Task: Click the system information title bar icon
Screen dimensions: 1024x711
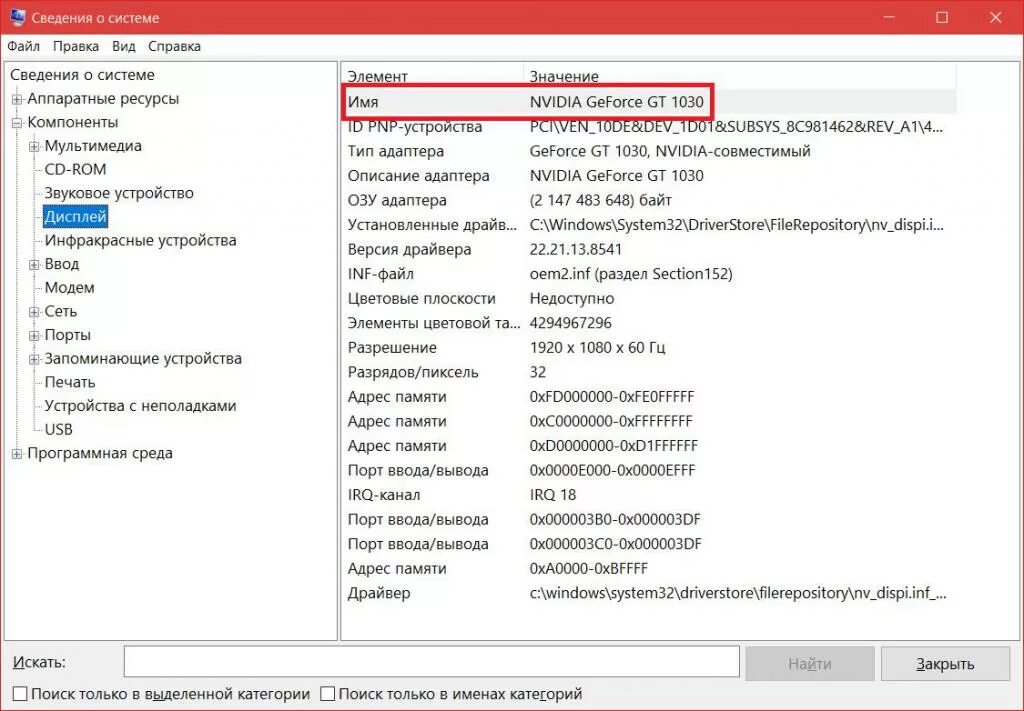Action: point(16,17)
